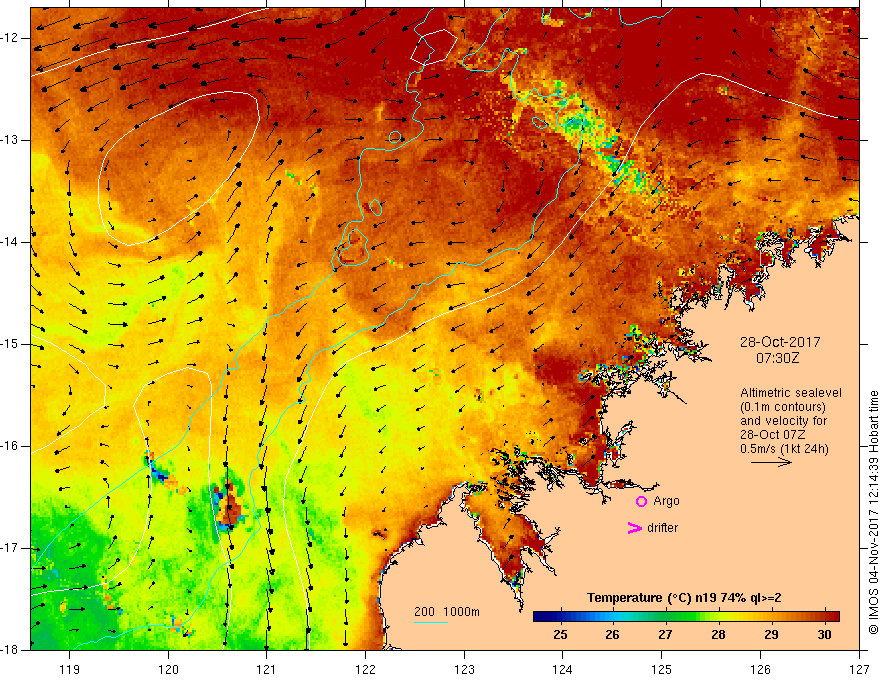
Task: Click the magenta Argo circle legend symbol
Action: pos(641,502)
